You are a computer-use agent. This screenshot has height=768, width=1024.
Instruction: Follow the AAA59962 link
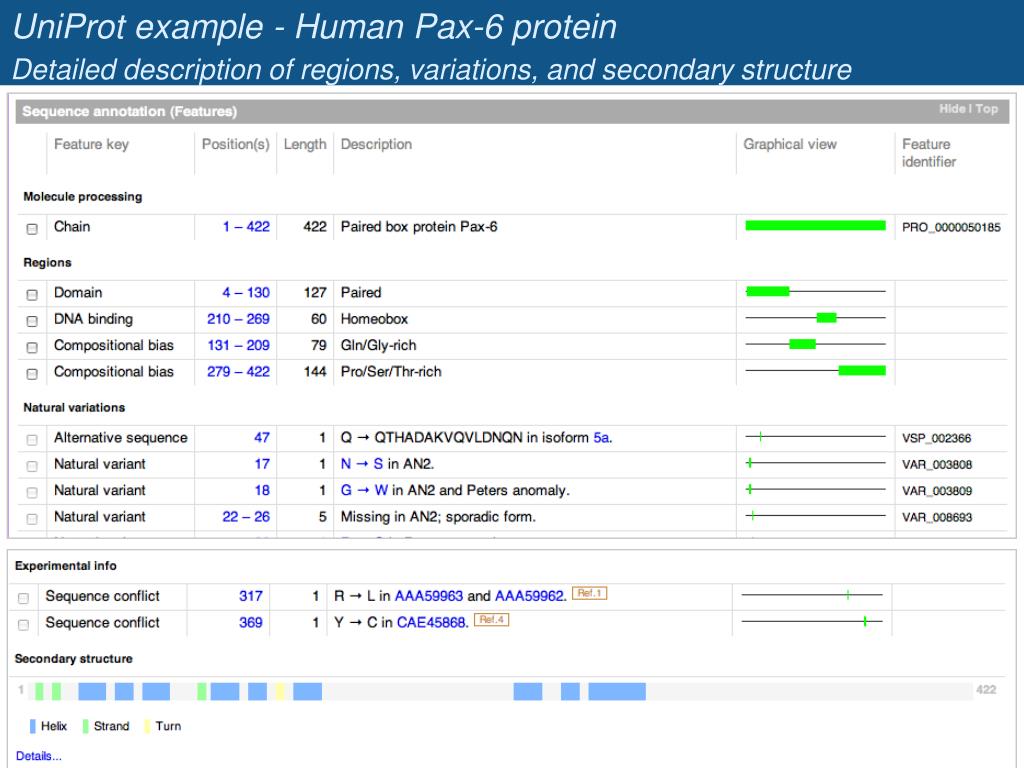(529, 596)
